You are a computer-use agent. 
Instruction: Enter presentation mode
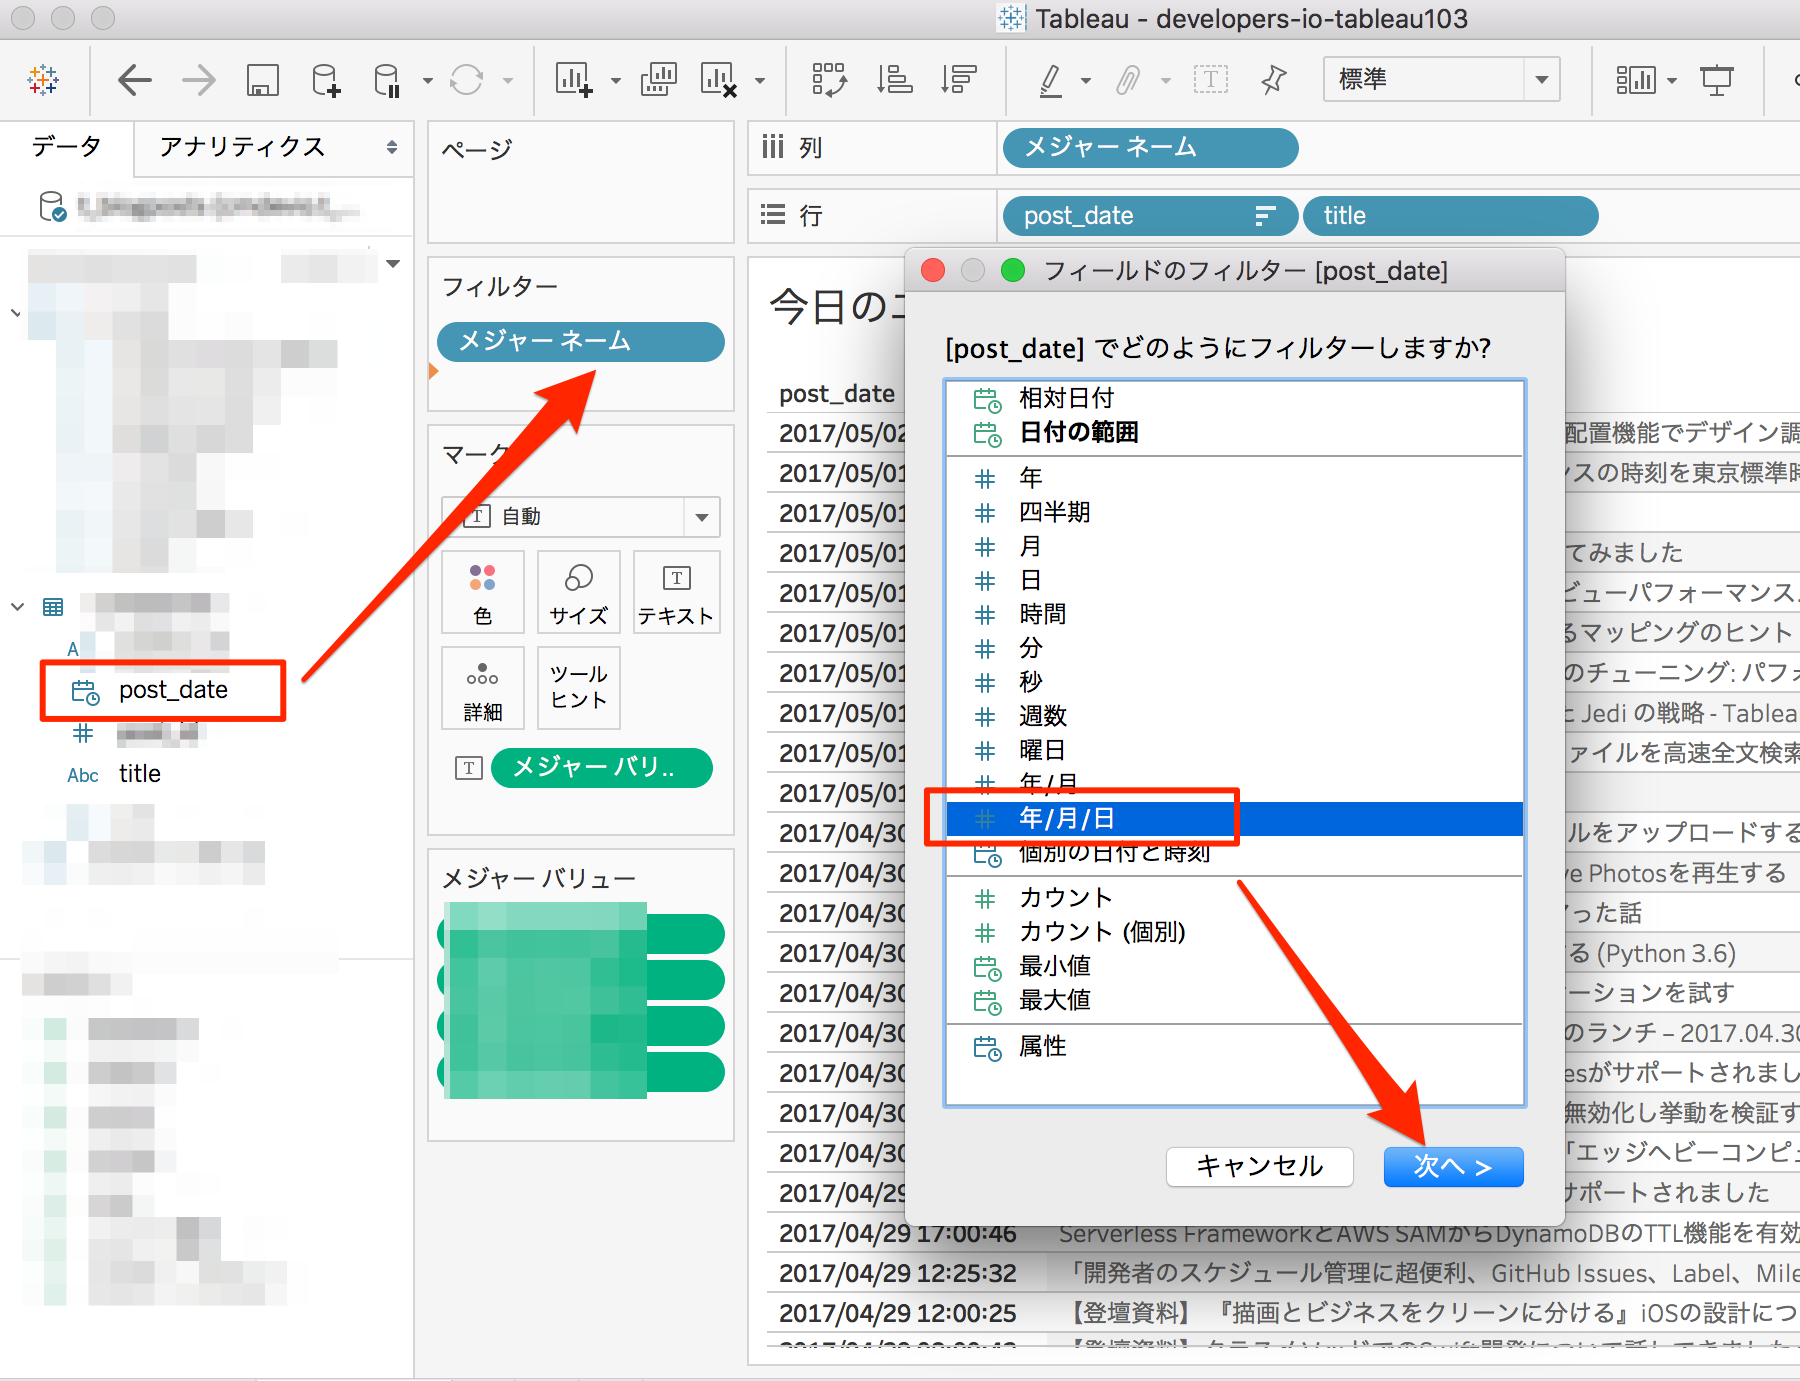tap(1718, 80)
